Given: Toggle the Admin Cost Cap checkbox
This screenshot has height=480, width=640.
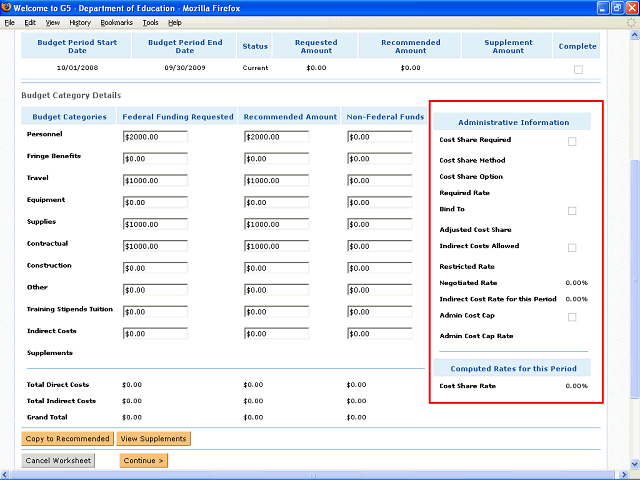Looking at the screenshot, I should (x=572, y=317).
